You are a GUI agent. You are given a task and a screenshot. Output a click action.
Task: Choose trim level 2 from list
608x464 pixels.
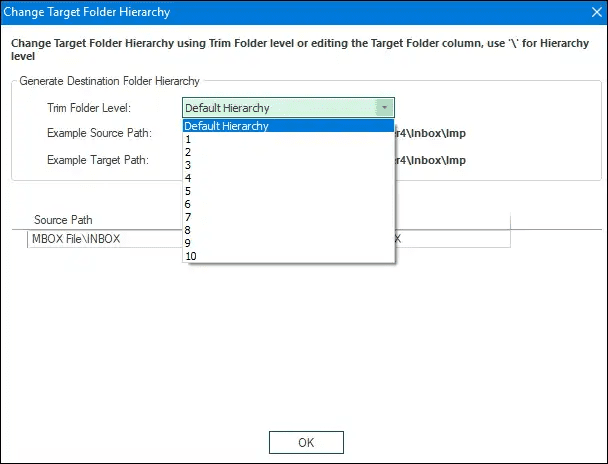pyautogui.click(x=288, y=152)
